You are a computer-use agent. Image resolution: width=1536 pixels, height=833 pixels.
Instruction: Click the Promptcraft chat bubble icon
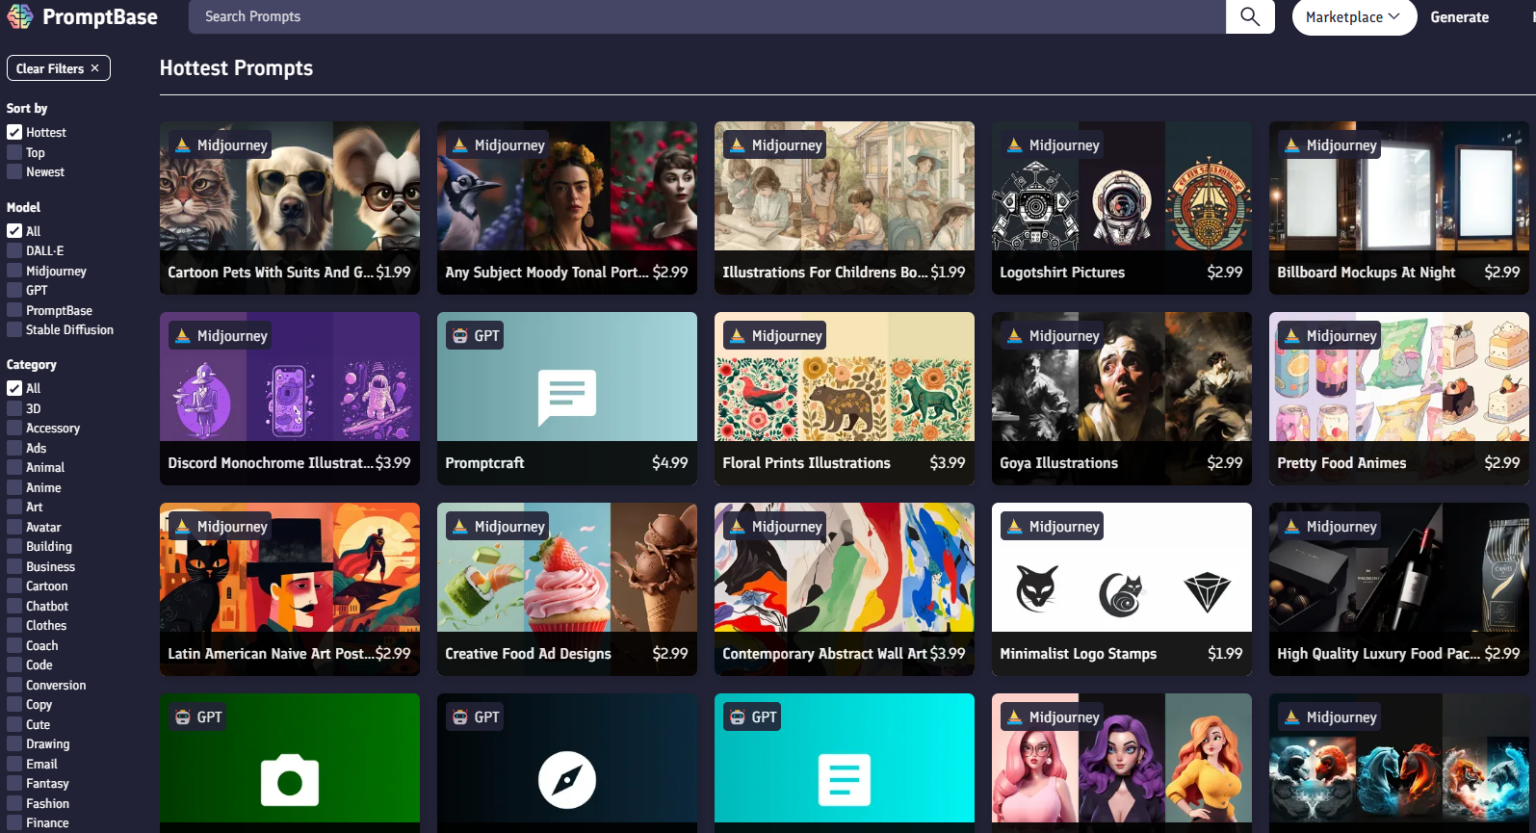[567, 396]
